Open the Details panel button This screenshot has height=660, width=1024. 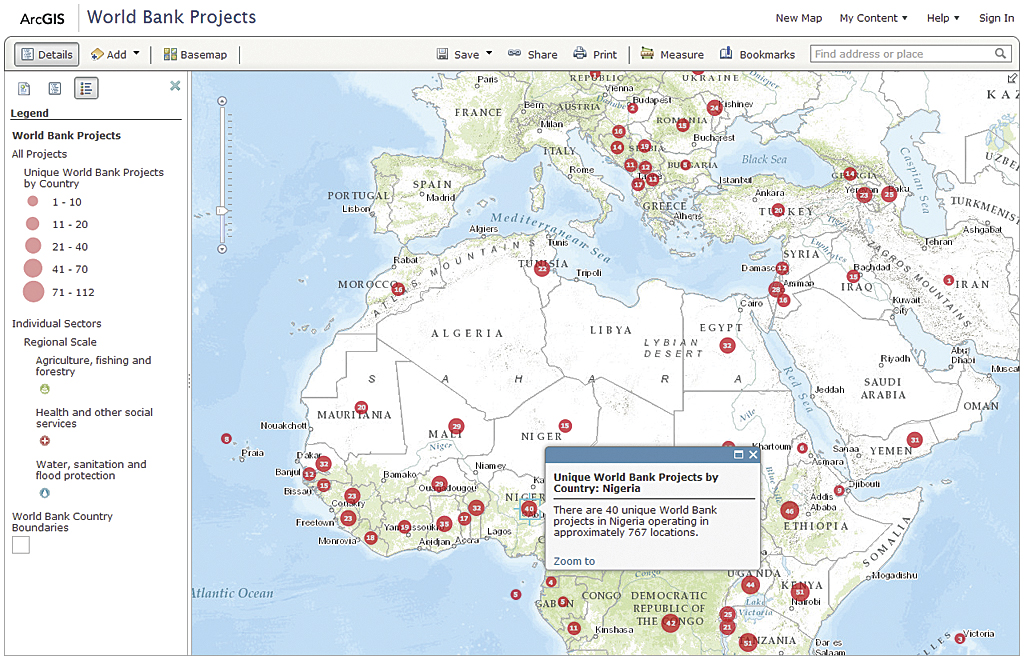[46, 55]
